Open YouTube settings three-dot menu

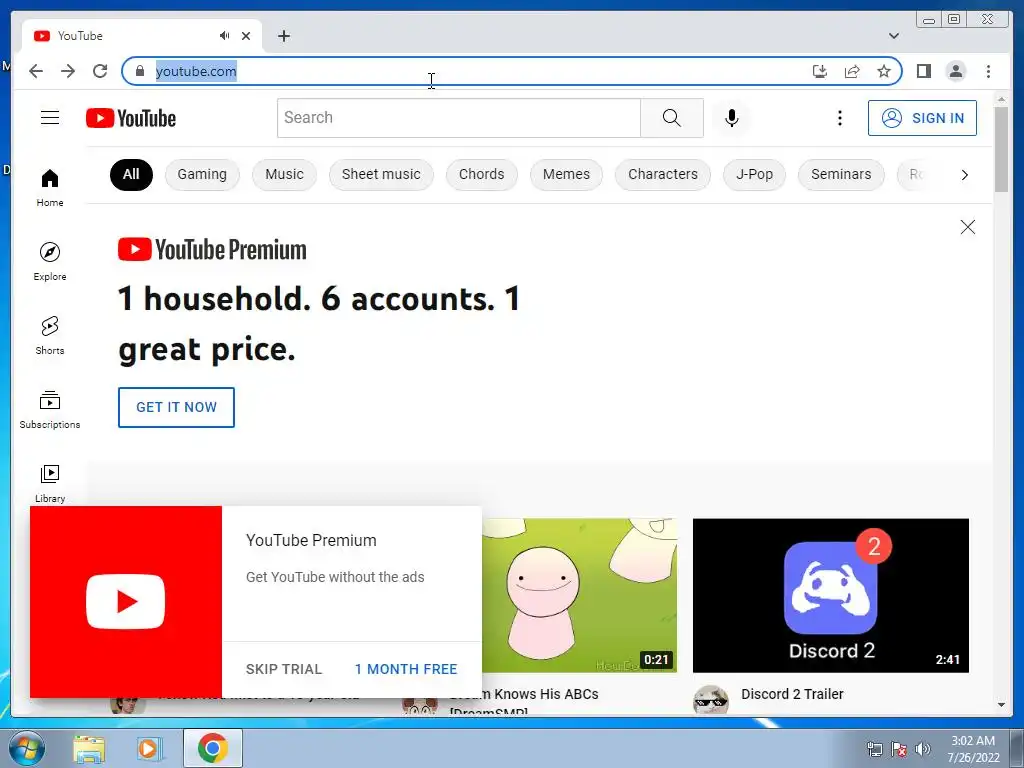[840, 118]
